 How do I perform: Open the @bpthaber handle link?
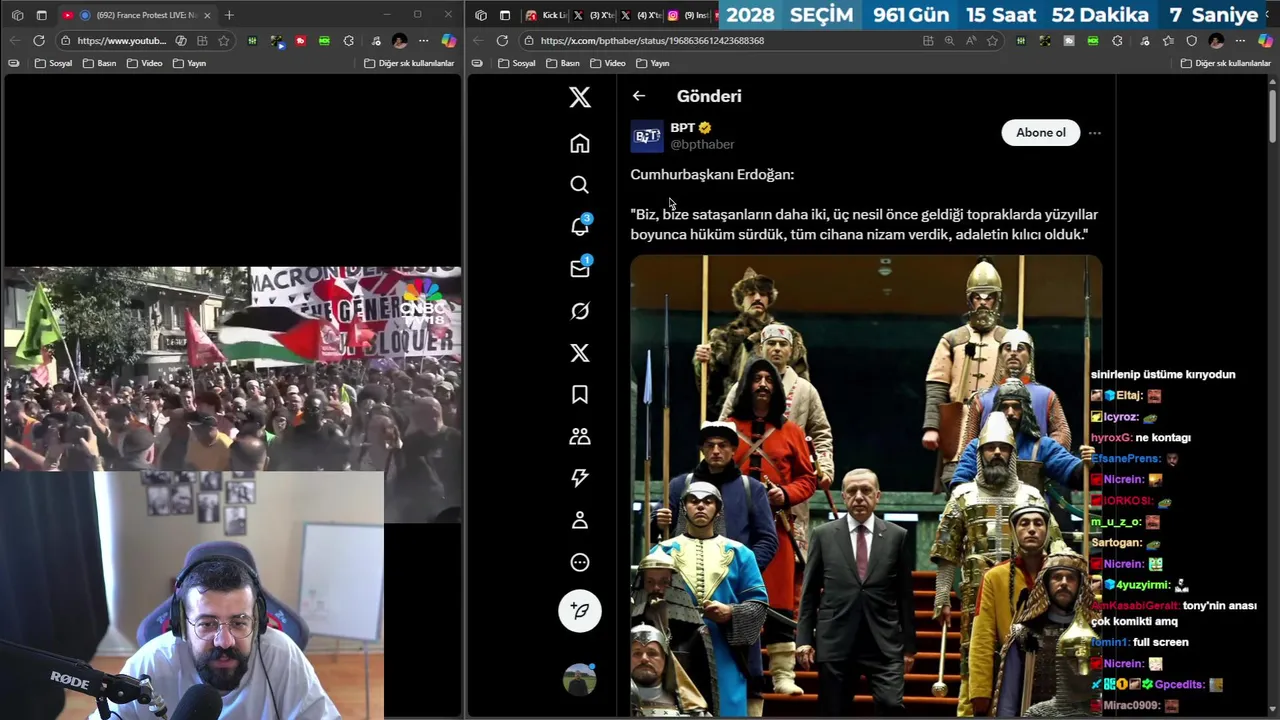pos(702,145)
